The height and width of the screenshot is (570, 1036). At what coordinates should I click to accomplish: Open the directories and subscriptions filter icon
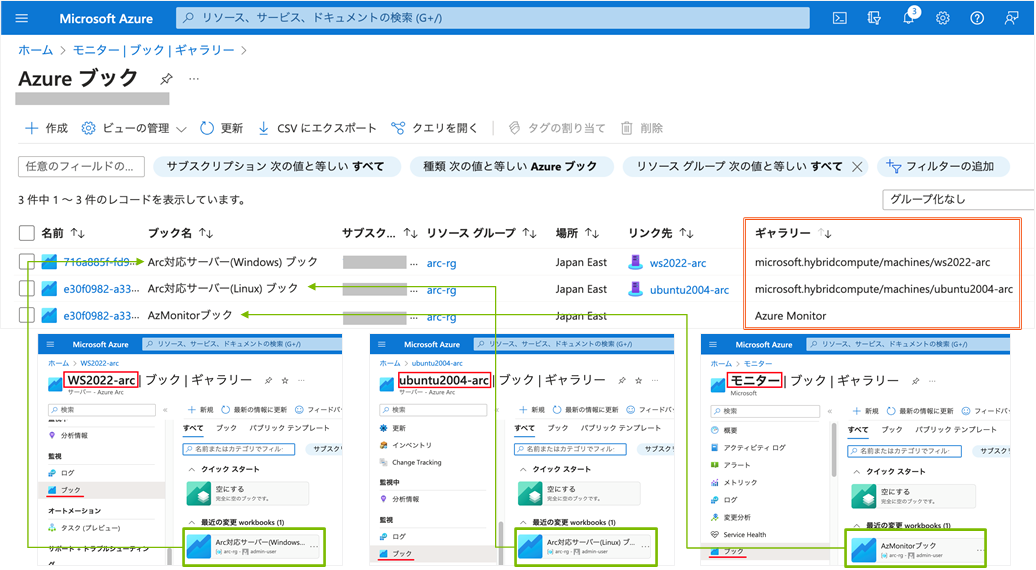[x=873, y=18]
